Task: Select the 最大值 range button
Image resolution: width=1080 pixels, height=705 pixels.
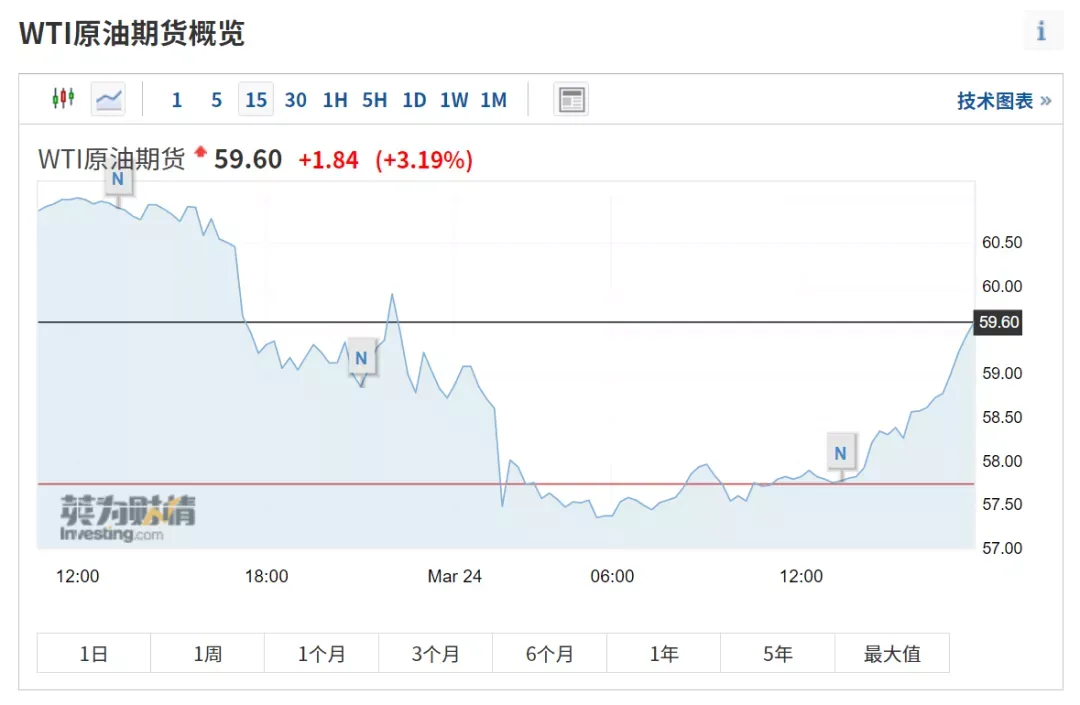Action: pos(892,653)
